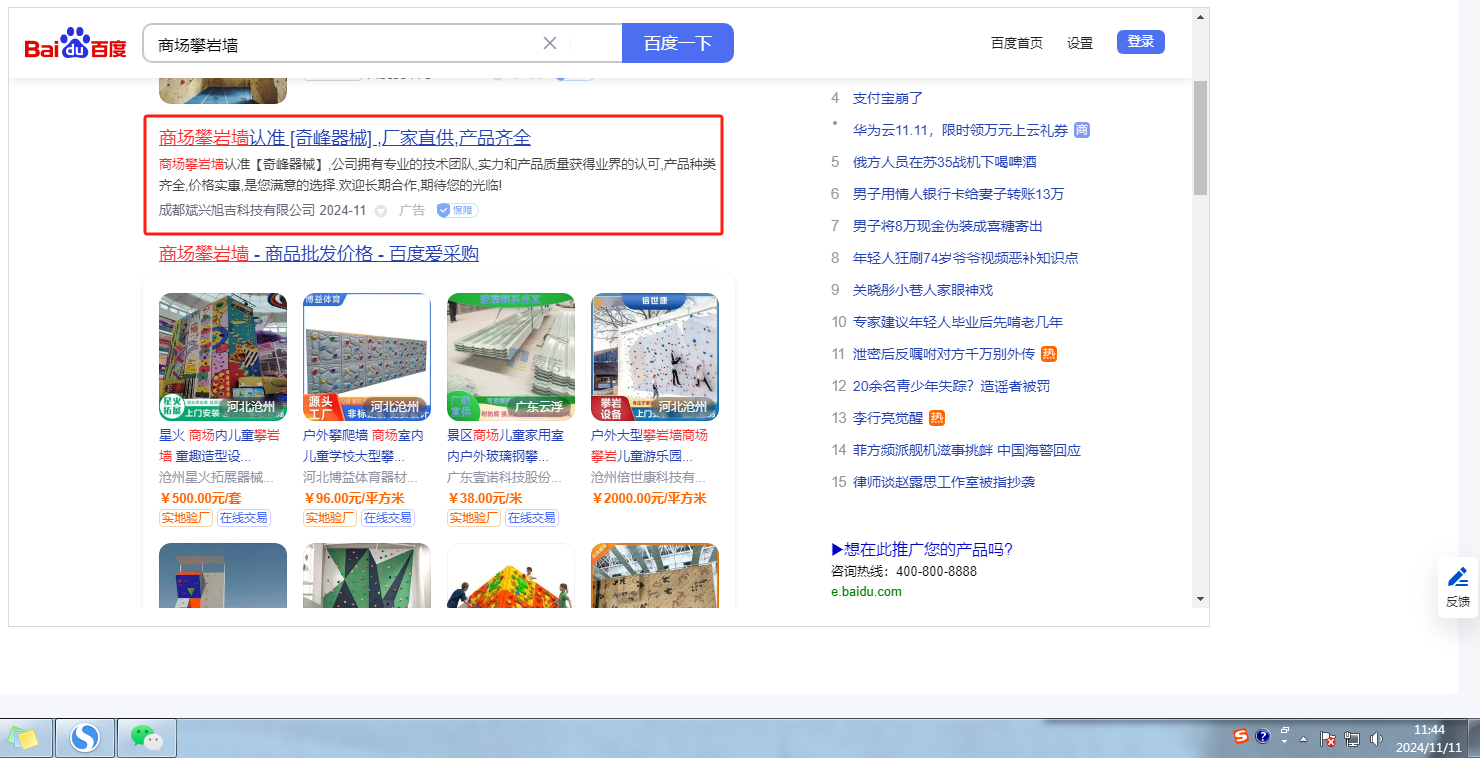Screen dimensions: 1480x758
Task: Open the 户外大型攀岩墙商场 product title
Action: point(651,445)
